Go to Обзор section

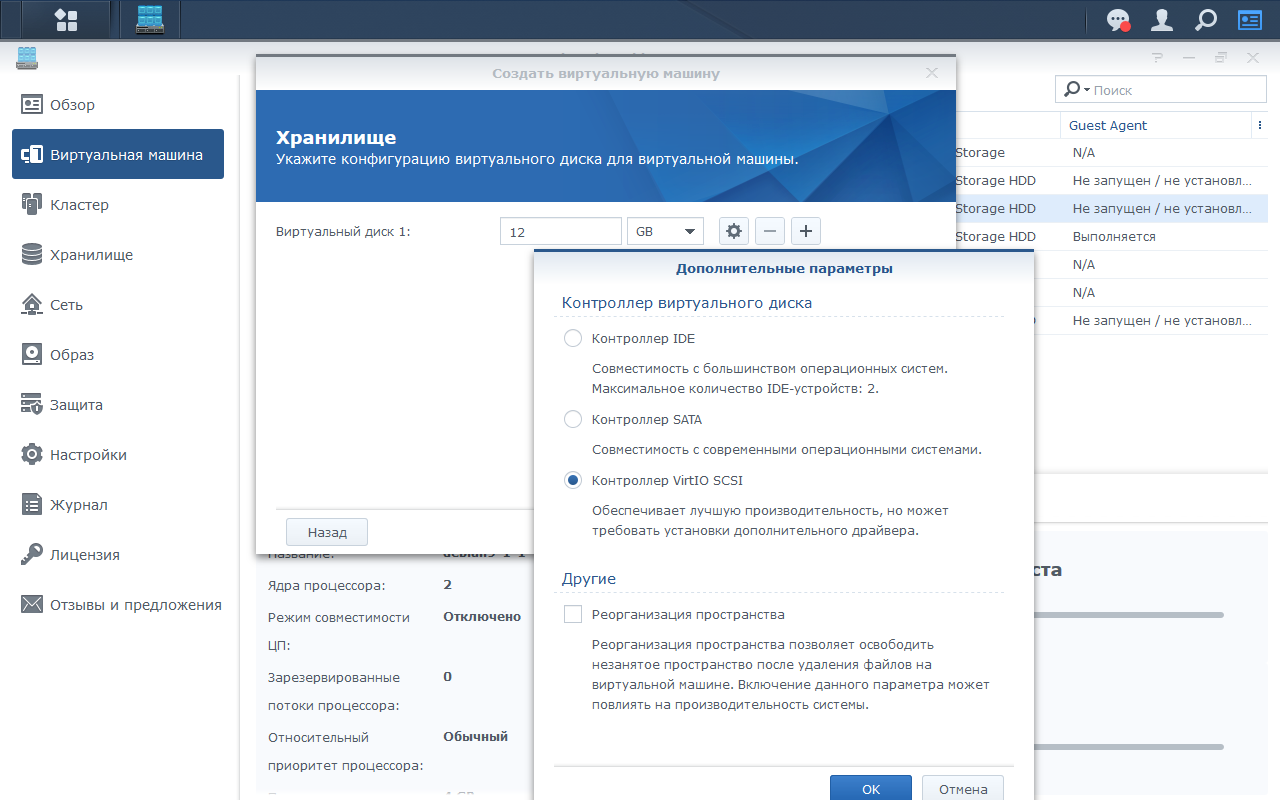pyautogui.click(x=118, y=105)
